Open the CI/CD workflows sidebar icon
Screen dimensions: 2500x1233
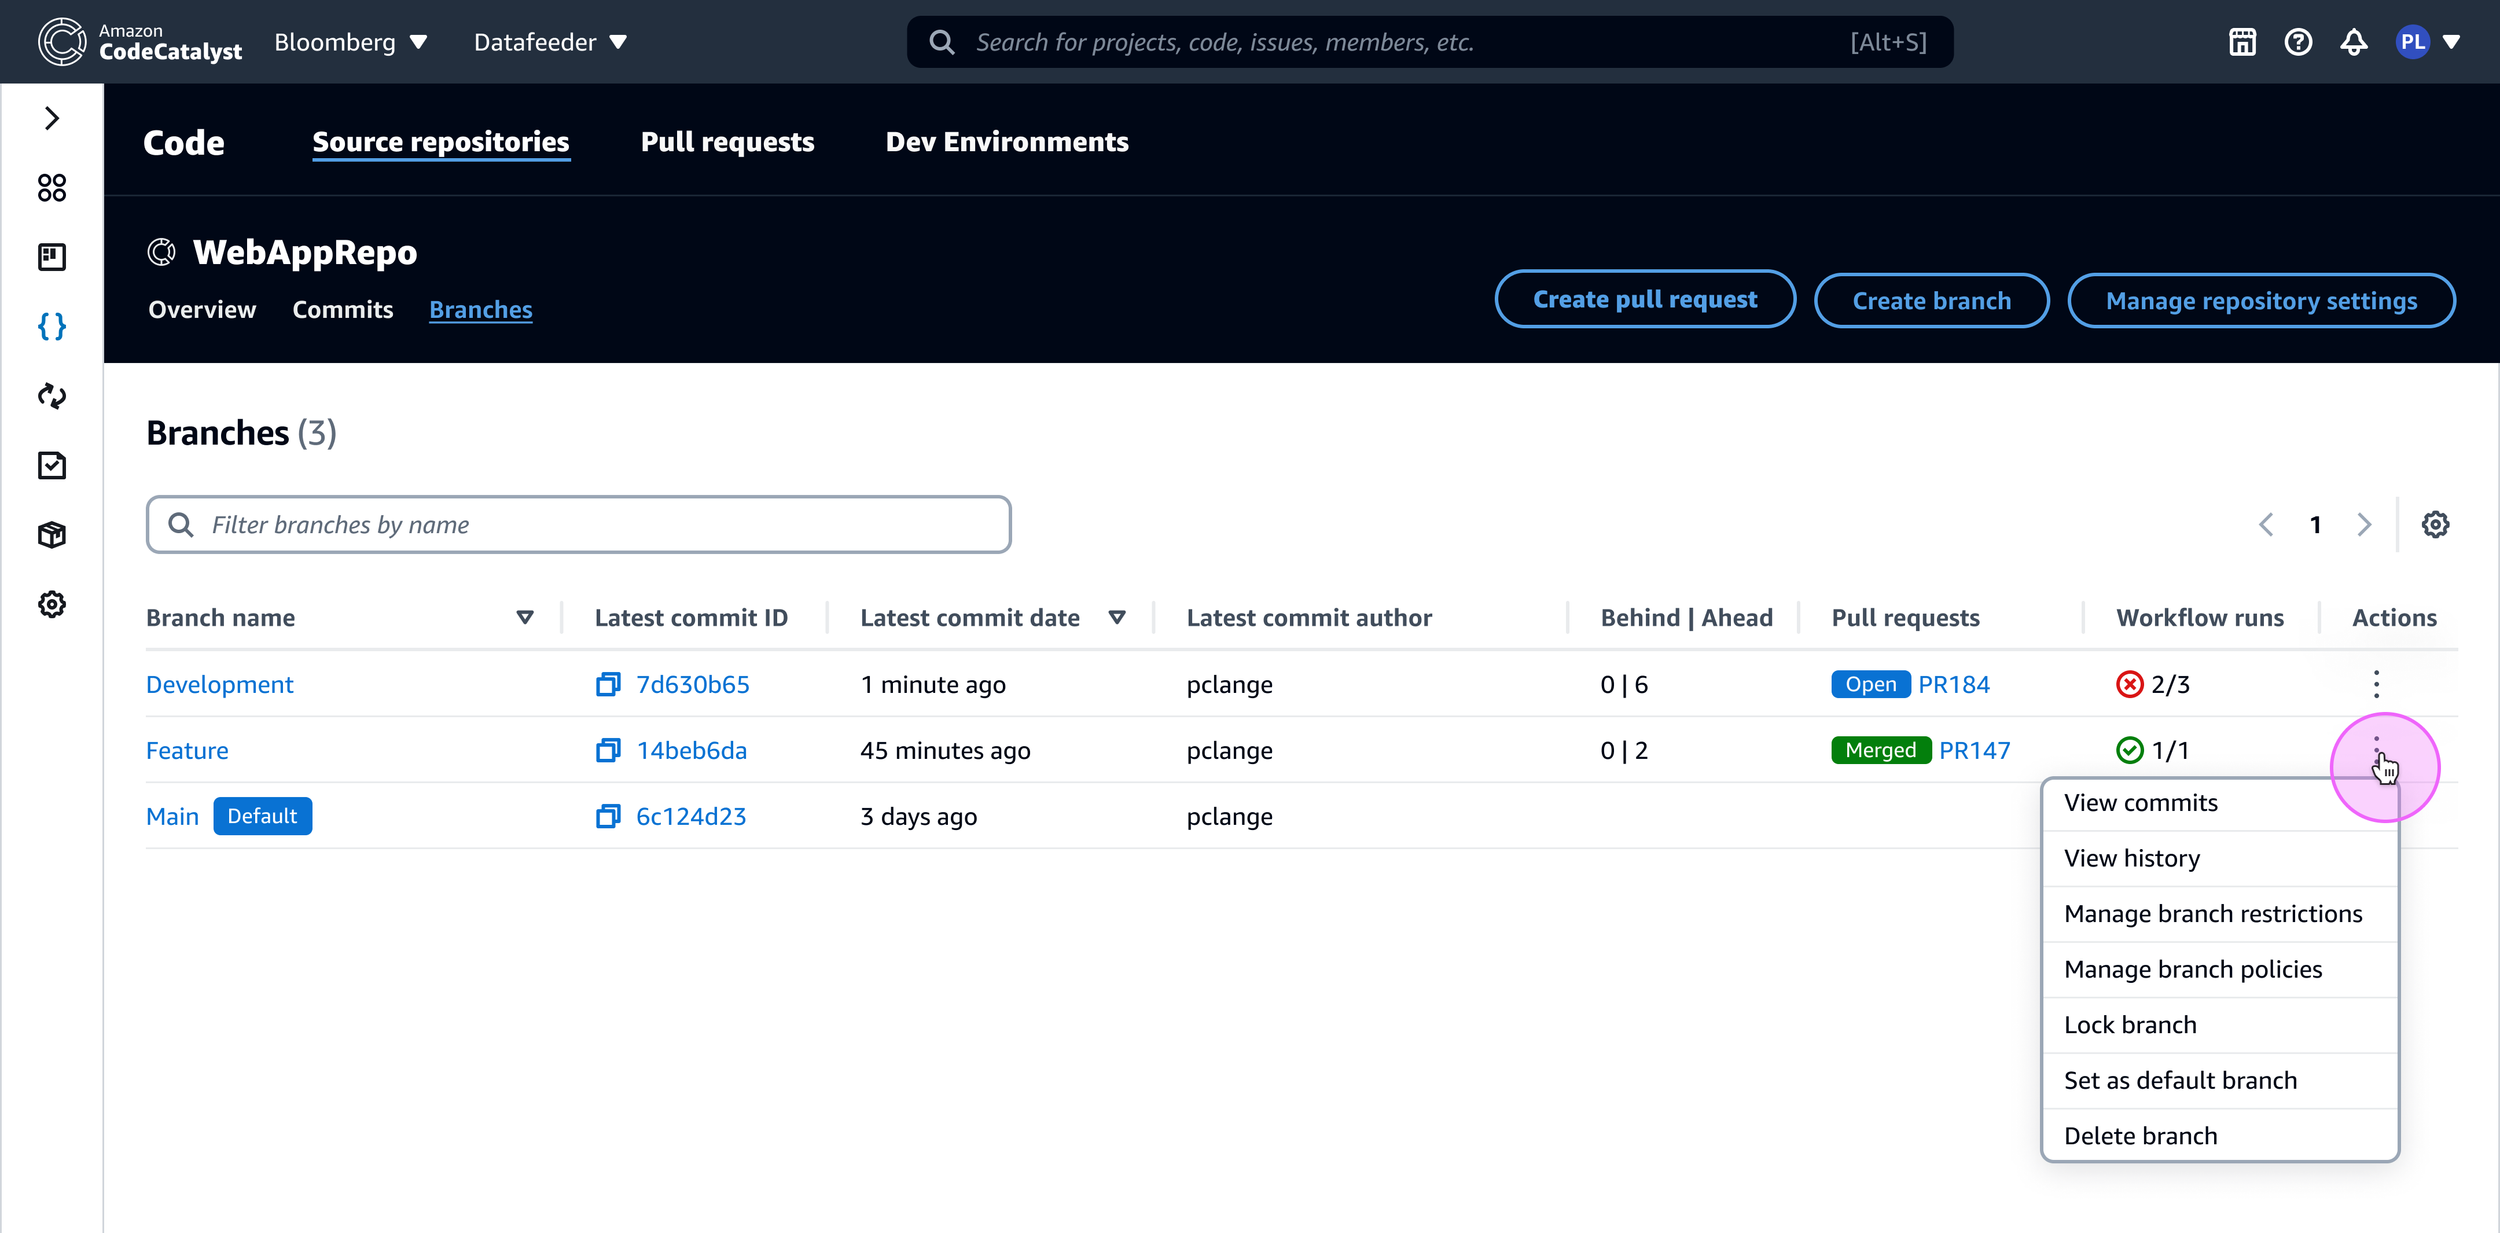pyautogui.click(x=52, y=396)
